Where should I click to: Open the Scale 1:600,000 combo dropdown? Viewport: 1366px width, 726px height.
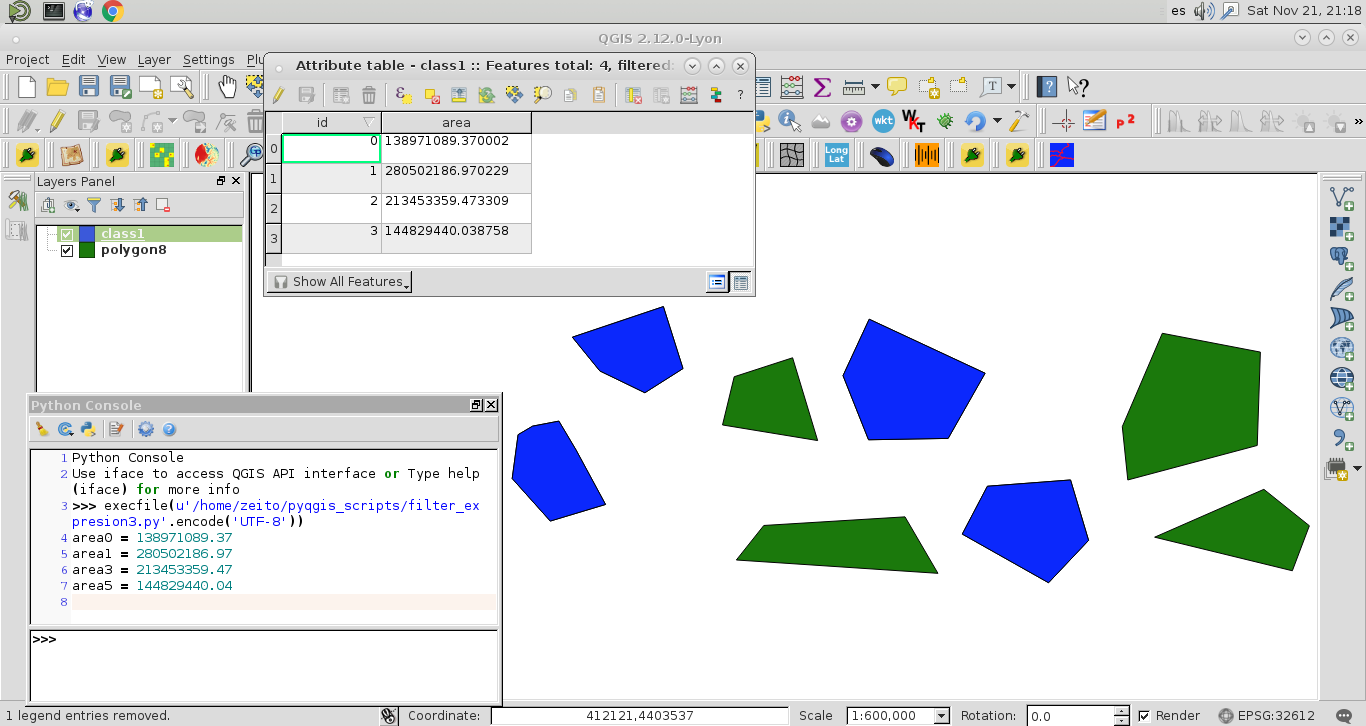(941, 716)
